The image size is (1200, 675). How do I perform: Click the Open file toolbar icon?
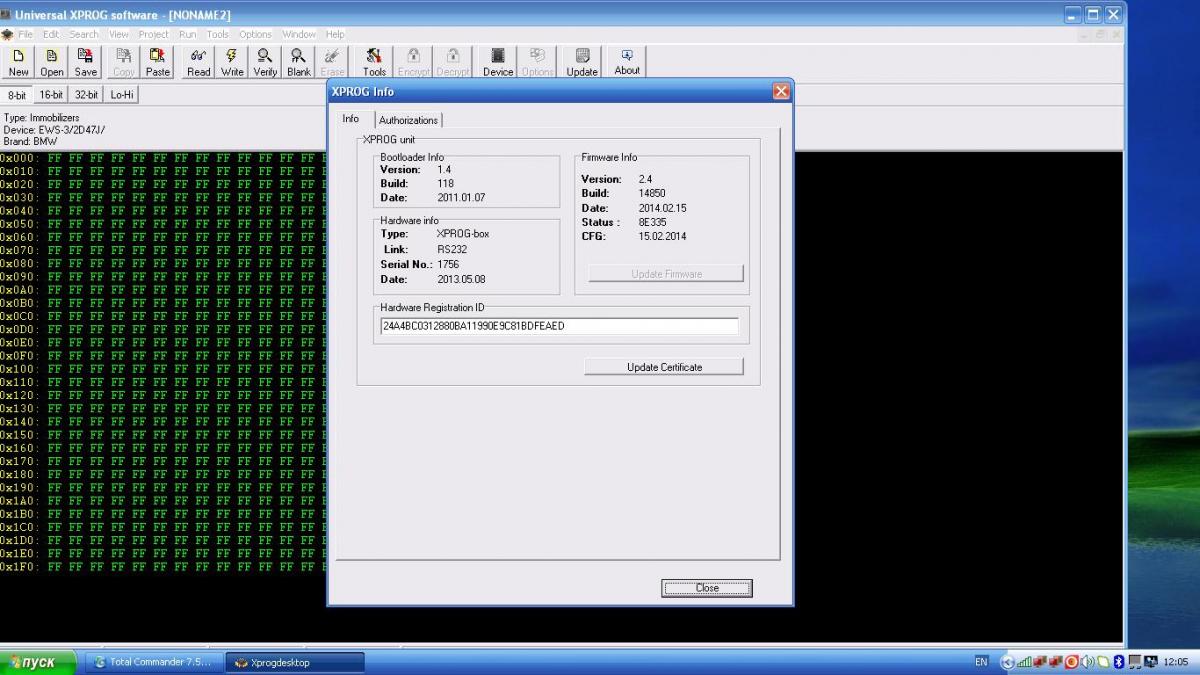pos(52,62)
